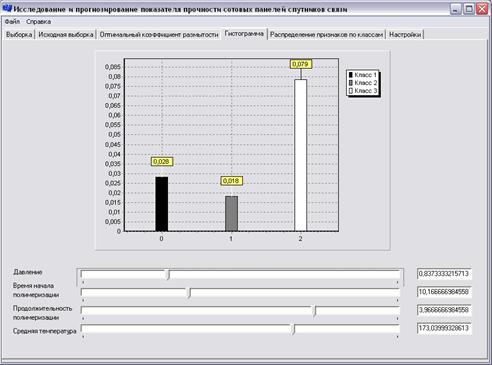Switch to the Выборка tab

point(19,34)
